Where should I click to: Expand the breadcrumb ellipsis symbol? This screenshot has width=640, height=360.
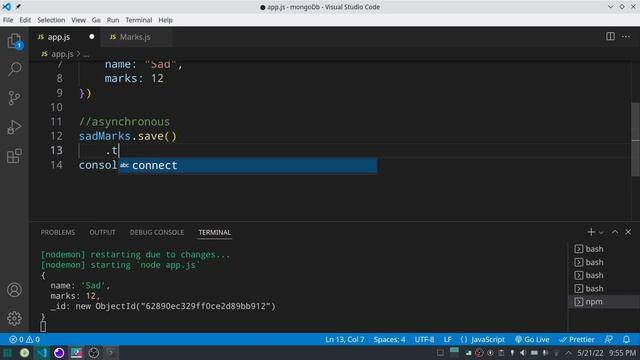pos(86,54)
